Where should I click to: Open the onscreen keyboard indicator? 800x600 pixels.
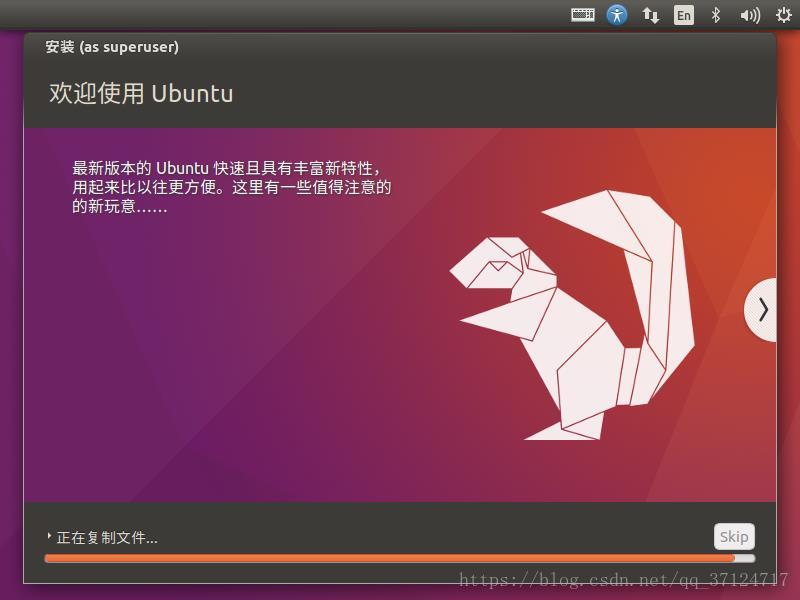(x=582, y=15)
